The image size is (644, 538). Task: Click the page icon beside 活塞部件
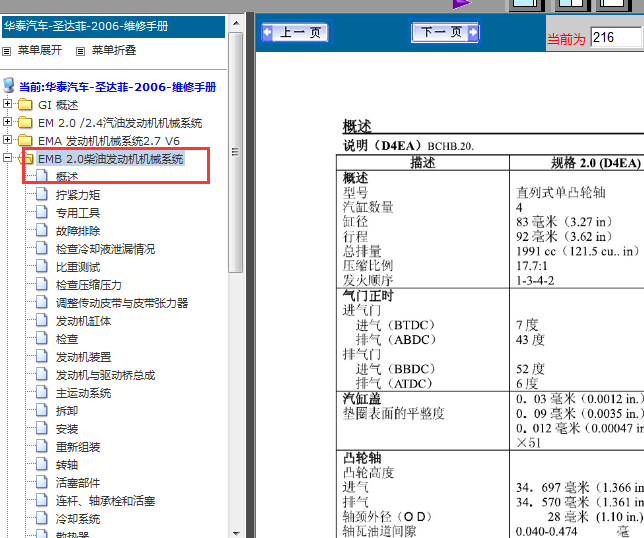click(x=41, y=482)
